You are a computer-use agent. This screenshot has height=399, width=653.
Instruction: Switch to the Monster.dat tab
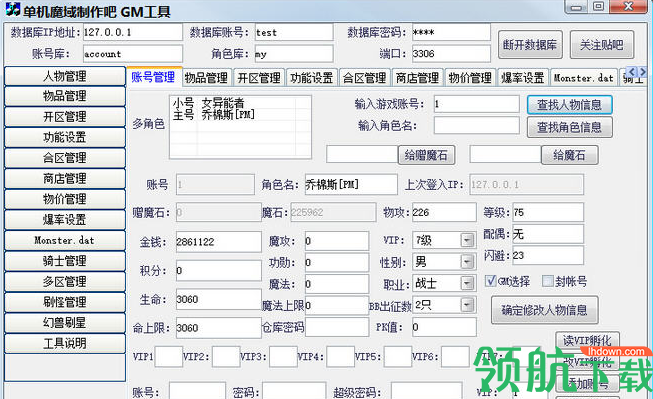tap(583, 77)
